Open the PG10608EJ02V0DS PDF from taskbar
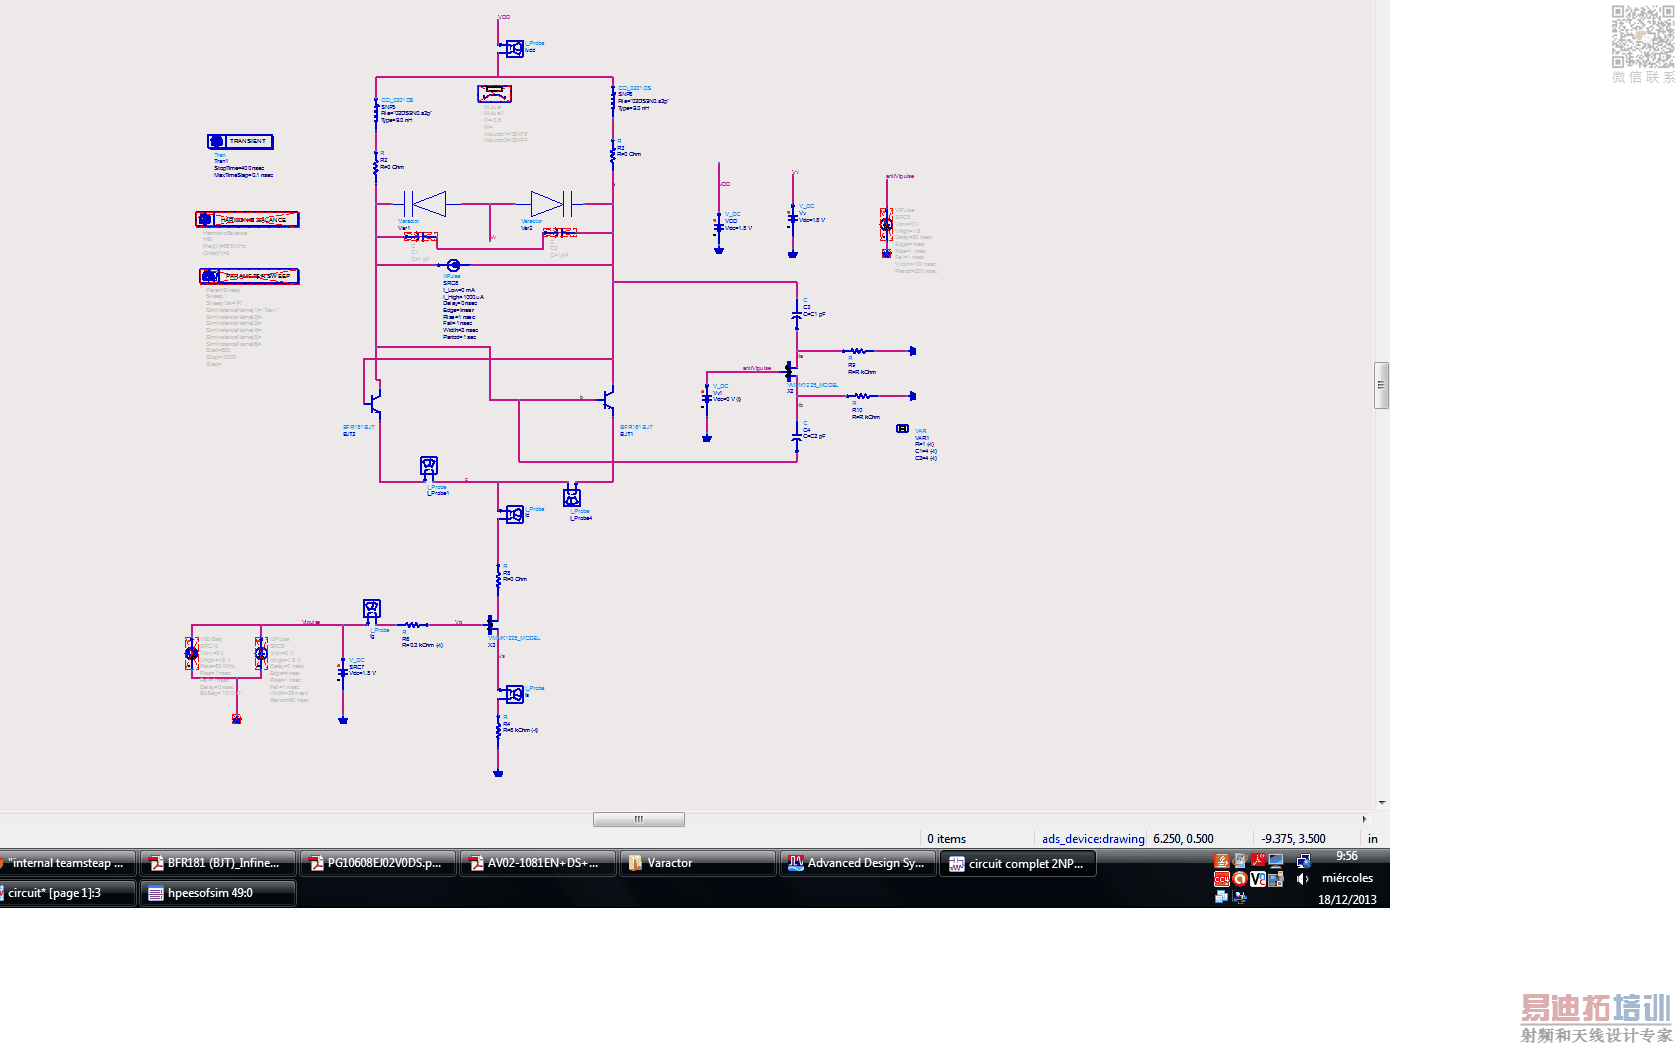The width and height of the screenshot is (1680, 1050). point(378,863)
